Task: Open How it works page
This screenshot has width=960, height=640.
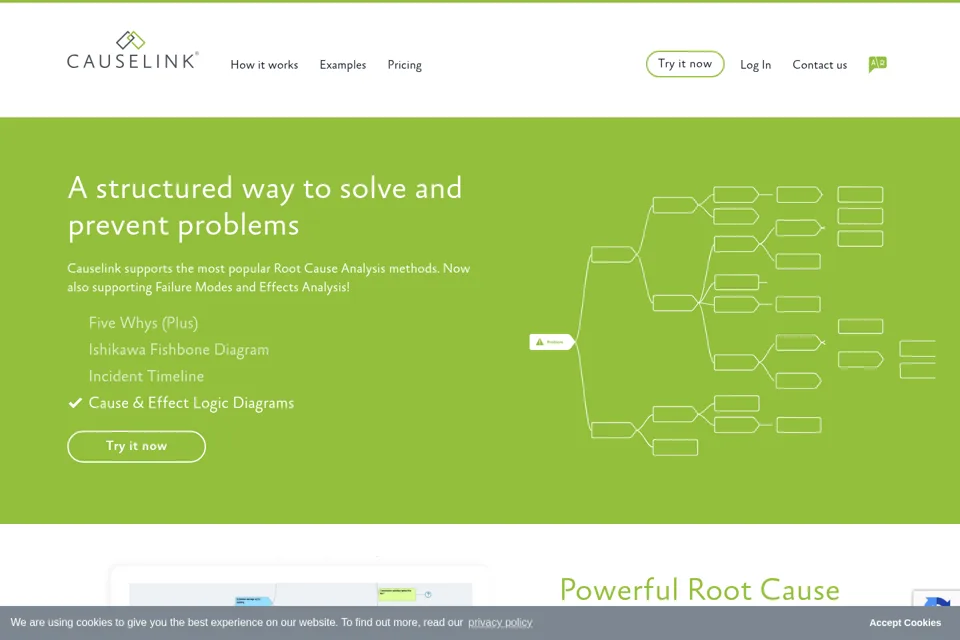Action: click(x=264, y=65)
